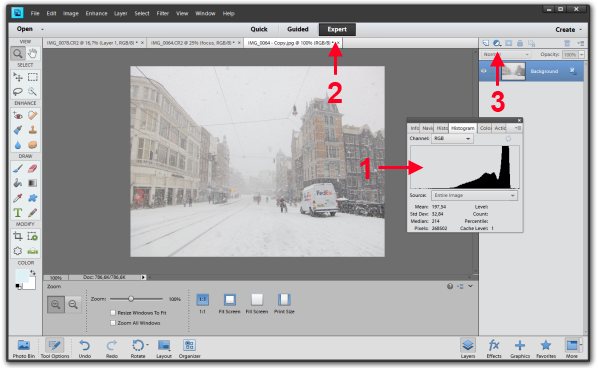Select the Gradient tool
The image size is (598, 368).
tap(33, 183)
